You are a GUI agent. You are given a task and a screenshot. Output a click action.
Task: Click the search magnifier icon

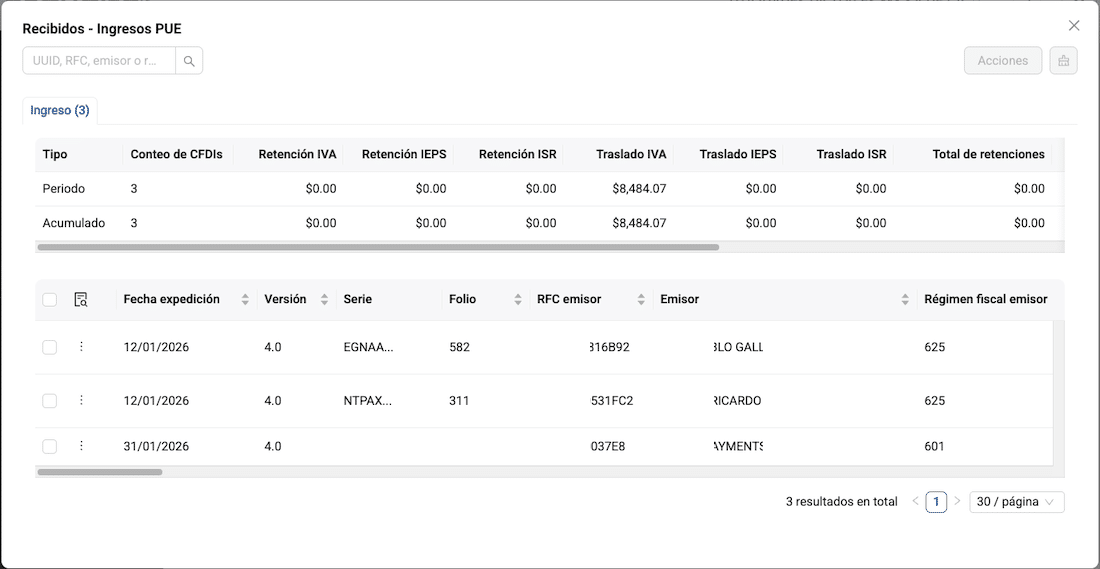click(x=189, y=61)
